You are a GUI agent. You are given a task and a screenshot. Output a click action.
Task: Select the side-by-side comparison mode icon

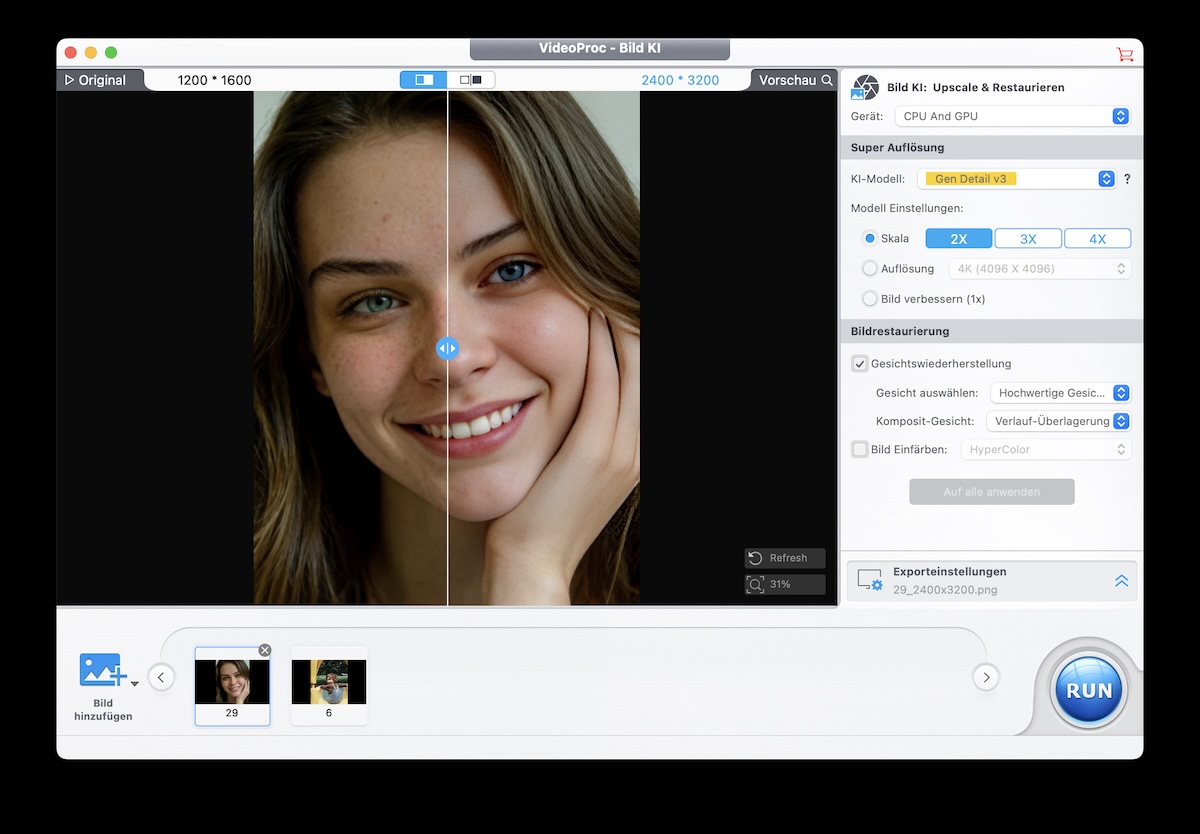(x=471, y=80)
